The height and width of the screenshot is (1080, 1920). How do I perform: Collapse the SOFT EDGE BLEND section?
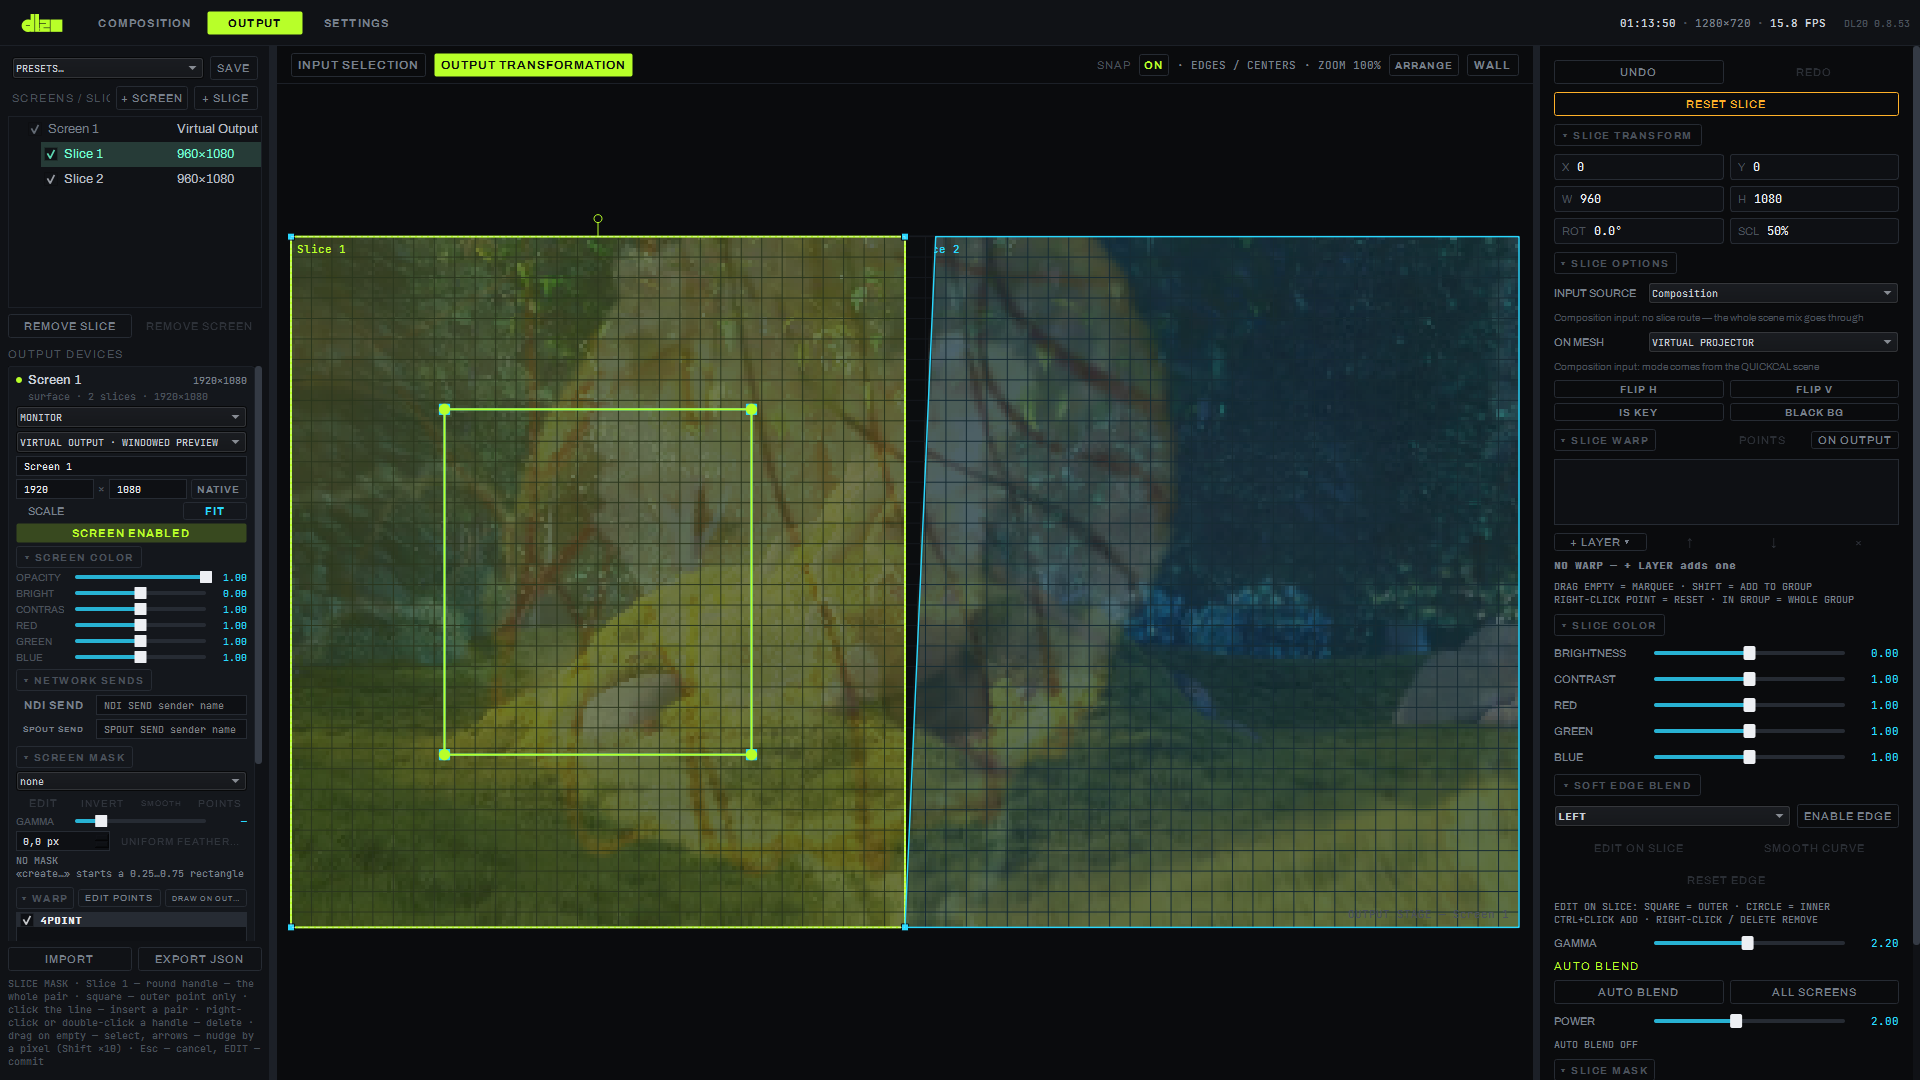point(1627,785)
